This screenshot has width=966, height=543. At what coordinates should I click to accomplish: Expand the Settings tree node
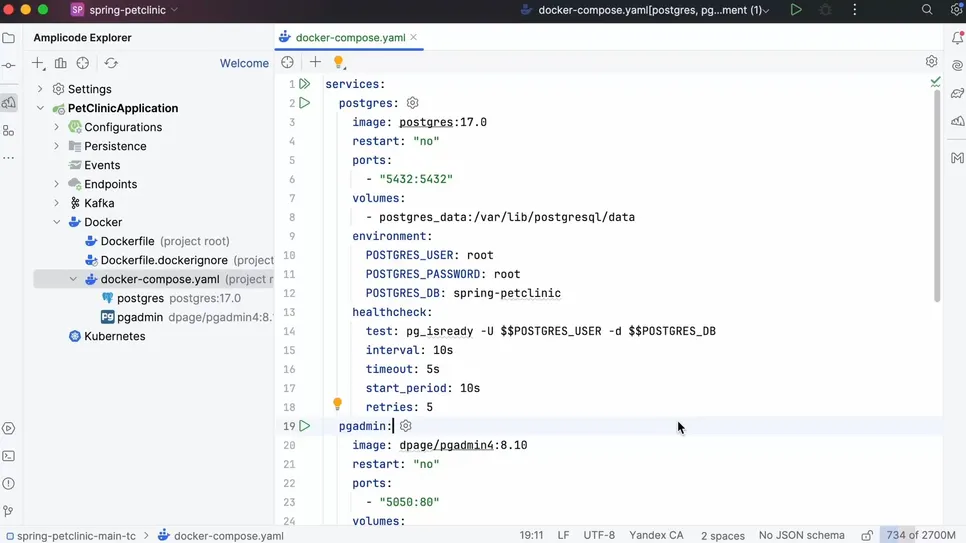click(40, 89)
